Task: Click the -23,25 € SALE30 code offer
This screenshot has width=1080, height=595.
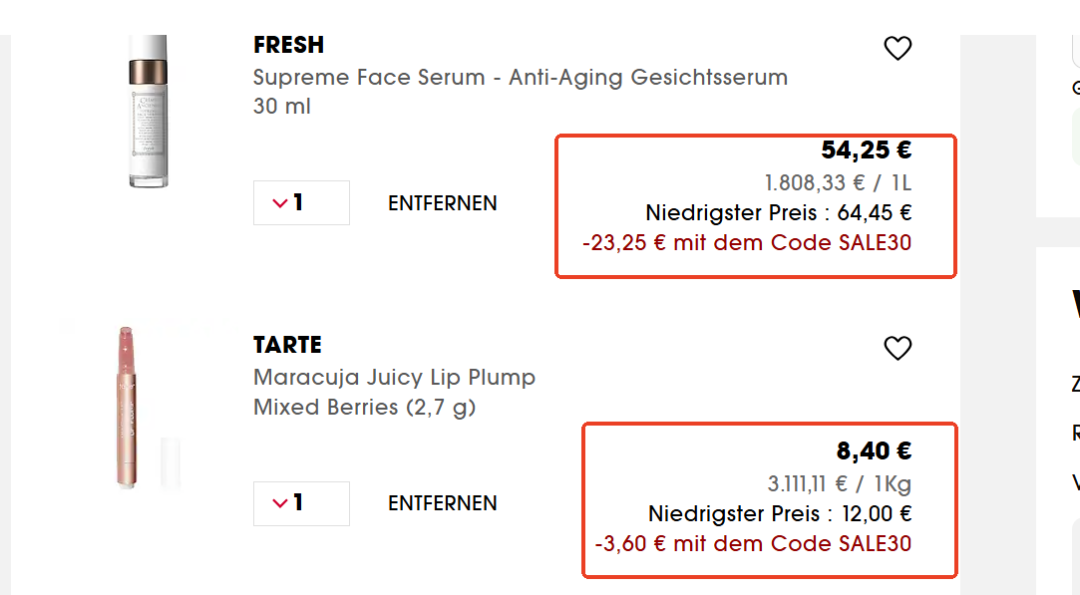Action: point(747,243)
